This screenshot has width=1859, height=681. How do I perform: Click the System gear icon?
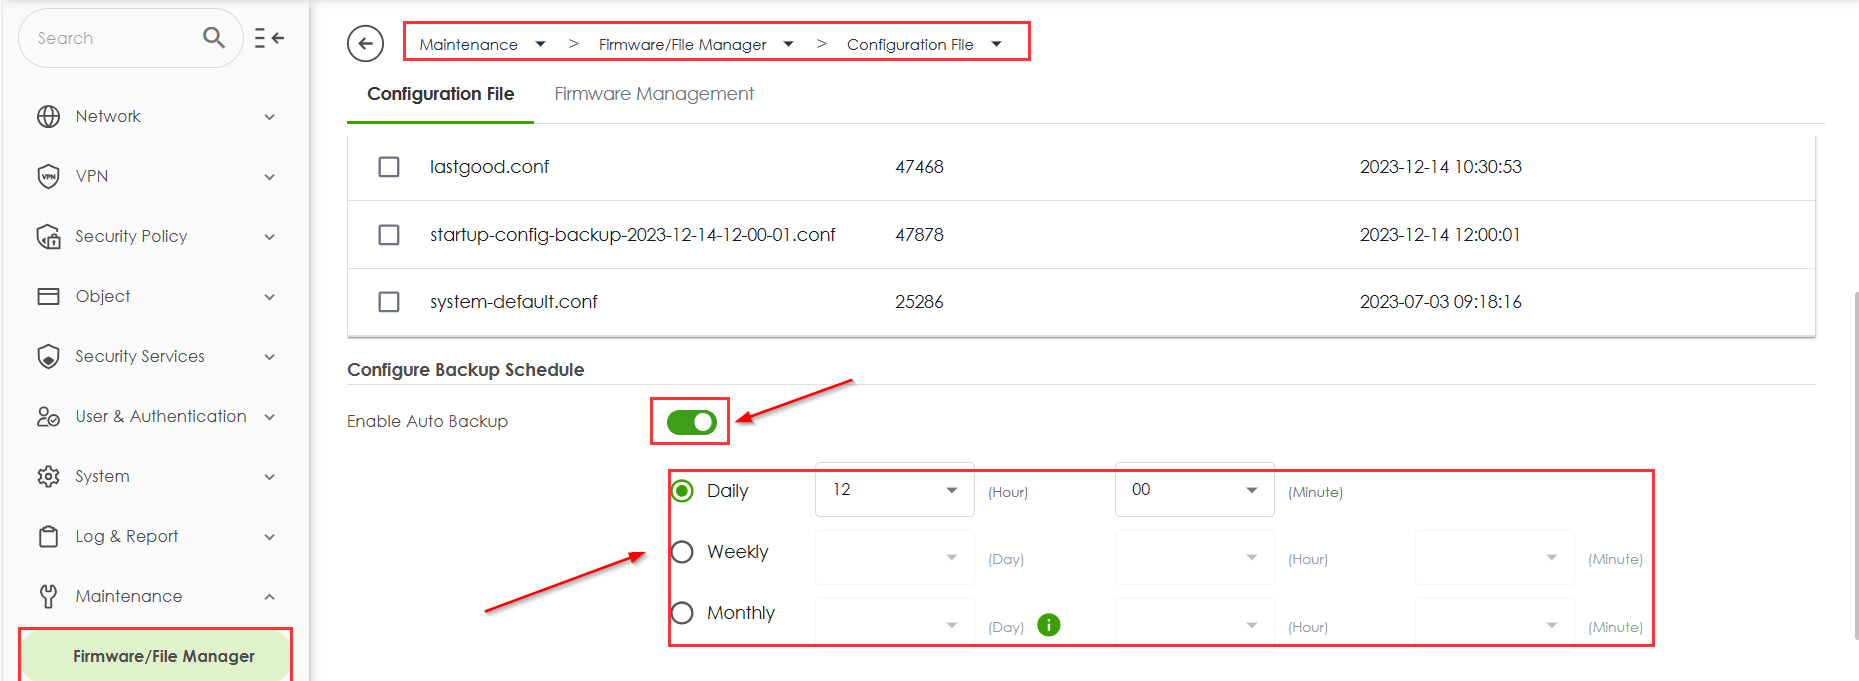[x=48, y=477]
